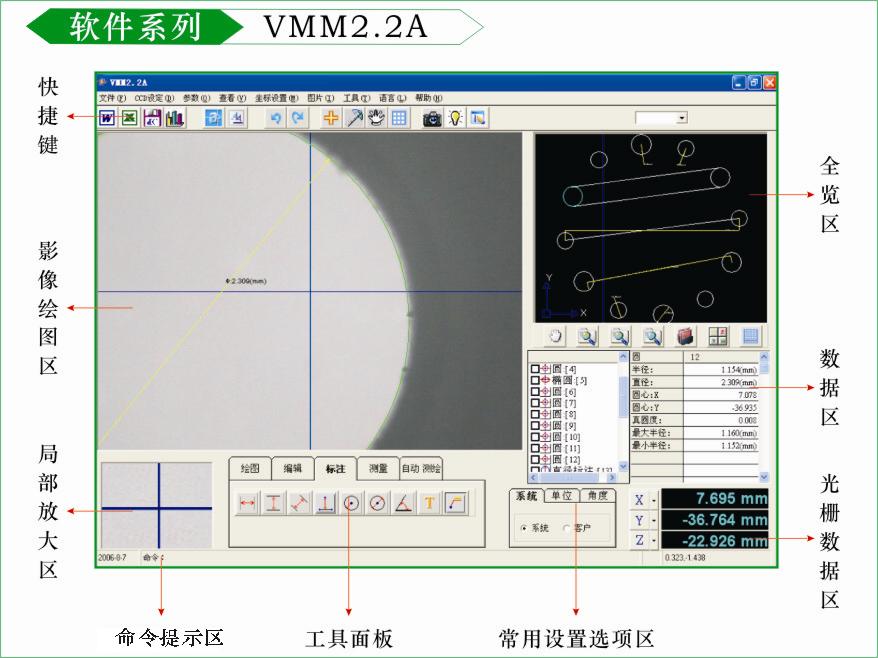Click the camera capture icon
Screen dimensions: 878x658
click(432, 118)
